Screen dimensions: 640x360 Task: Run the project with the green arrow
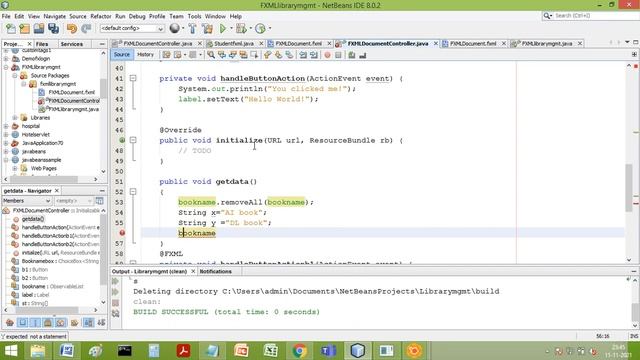click(x=223, y=29)
